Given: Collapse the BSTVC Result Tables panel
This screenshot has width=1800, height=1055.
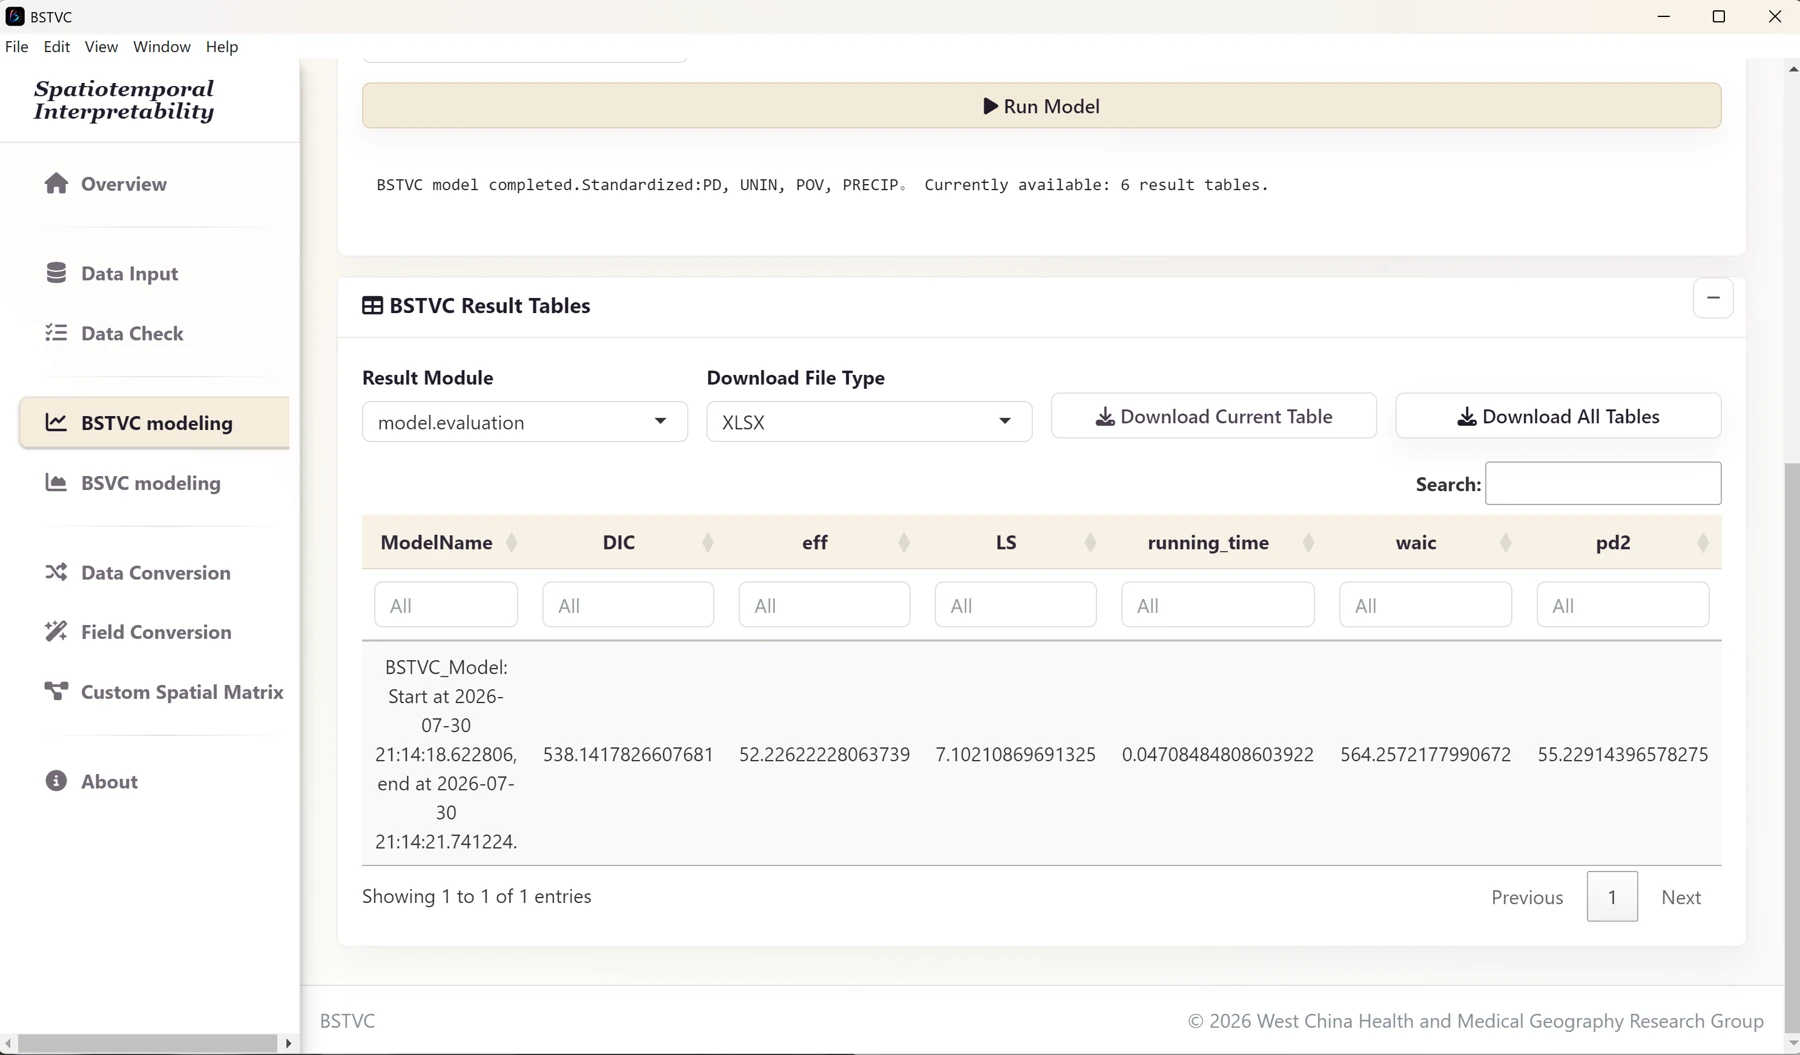Looking at the screenshot, I should [x=1713, y=298].
